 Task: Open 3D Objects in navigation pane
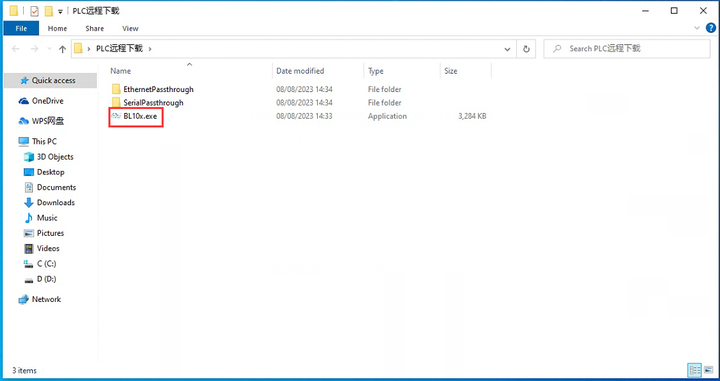55,157
